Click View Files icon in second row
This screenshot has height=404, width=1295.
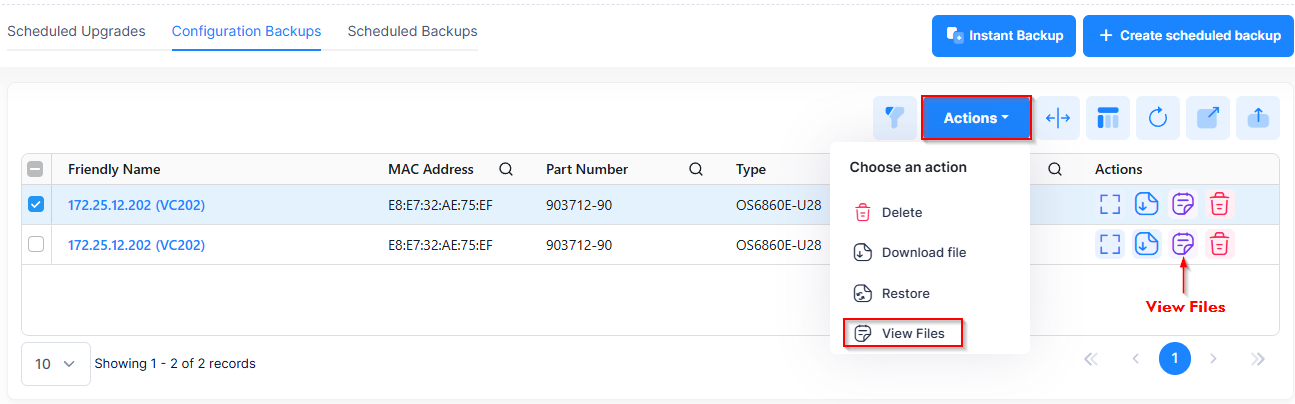tap(1183, 243)
